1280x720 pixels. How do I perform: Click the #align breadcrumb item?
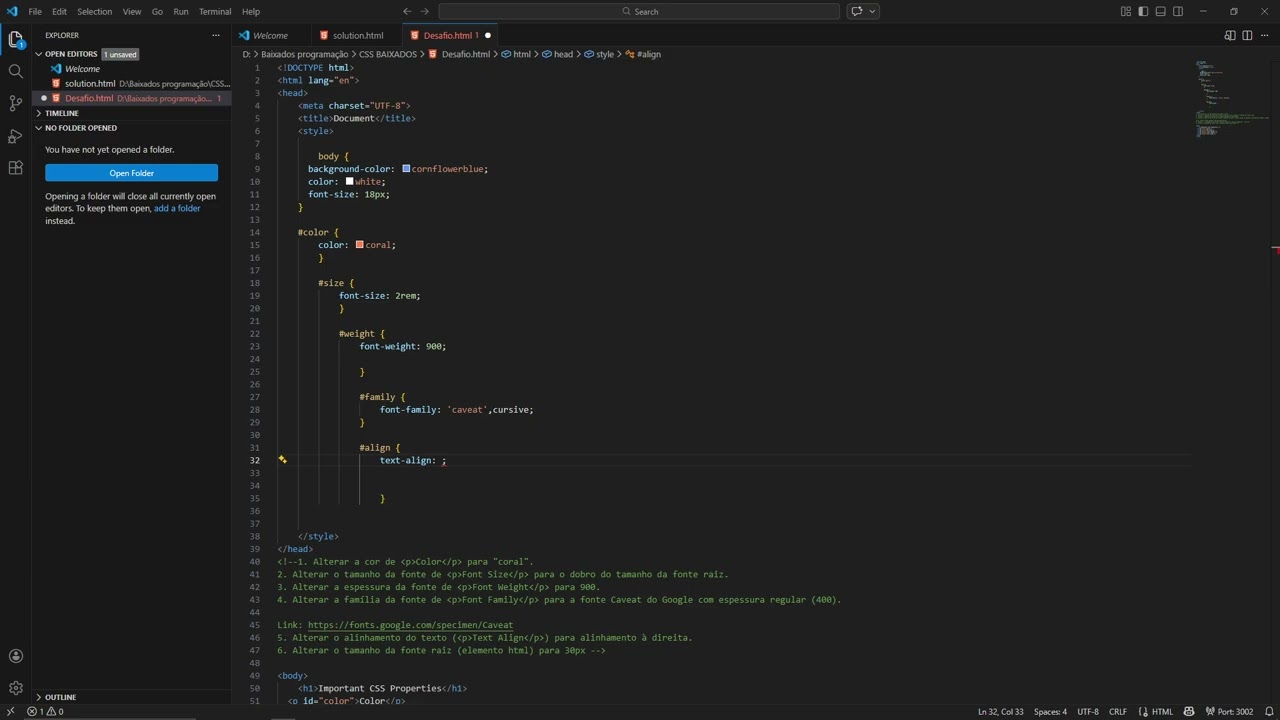643,54
